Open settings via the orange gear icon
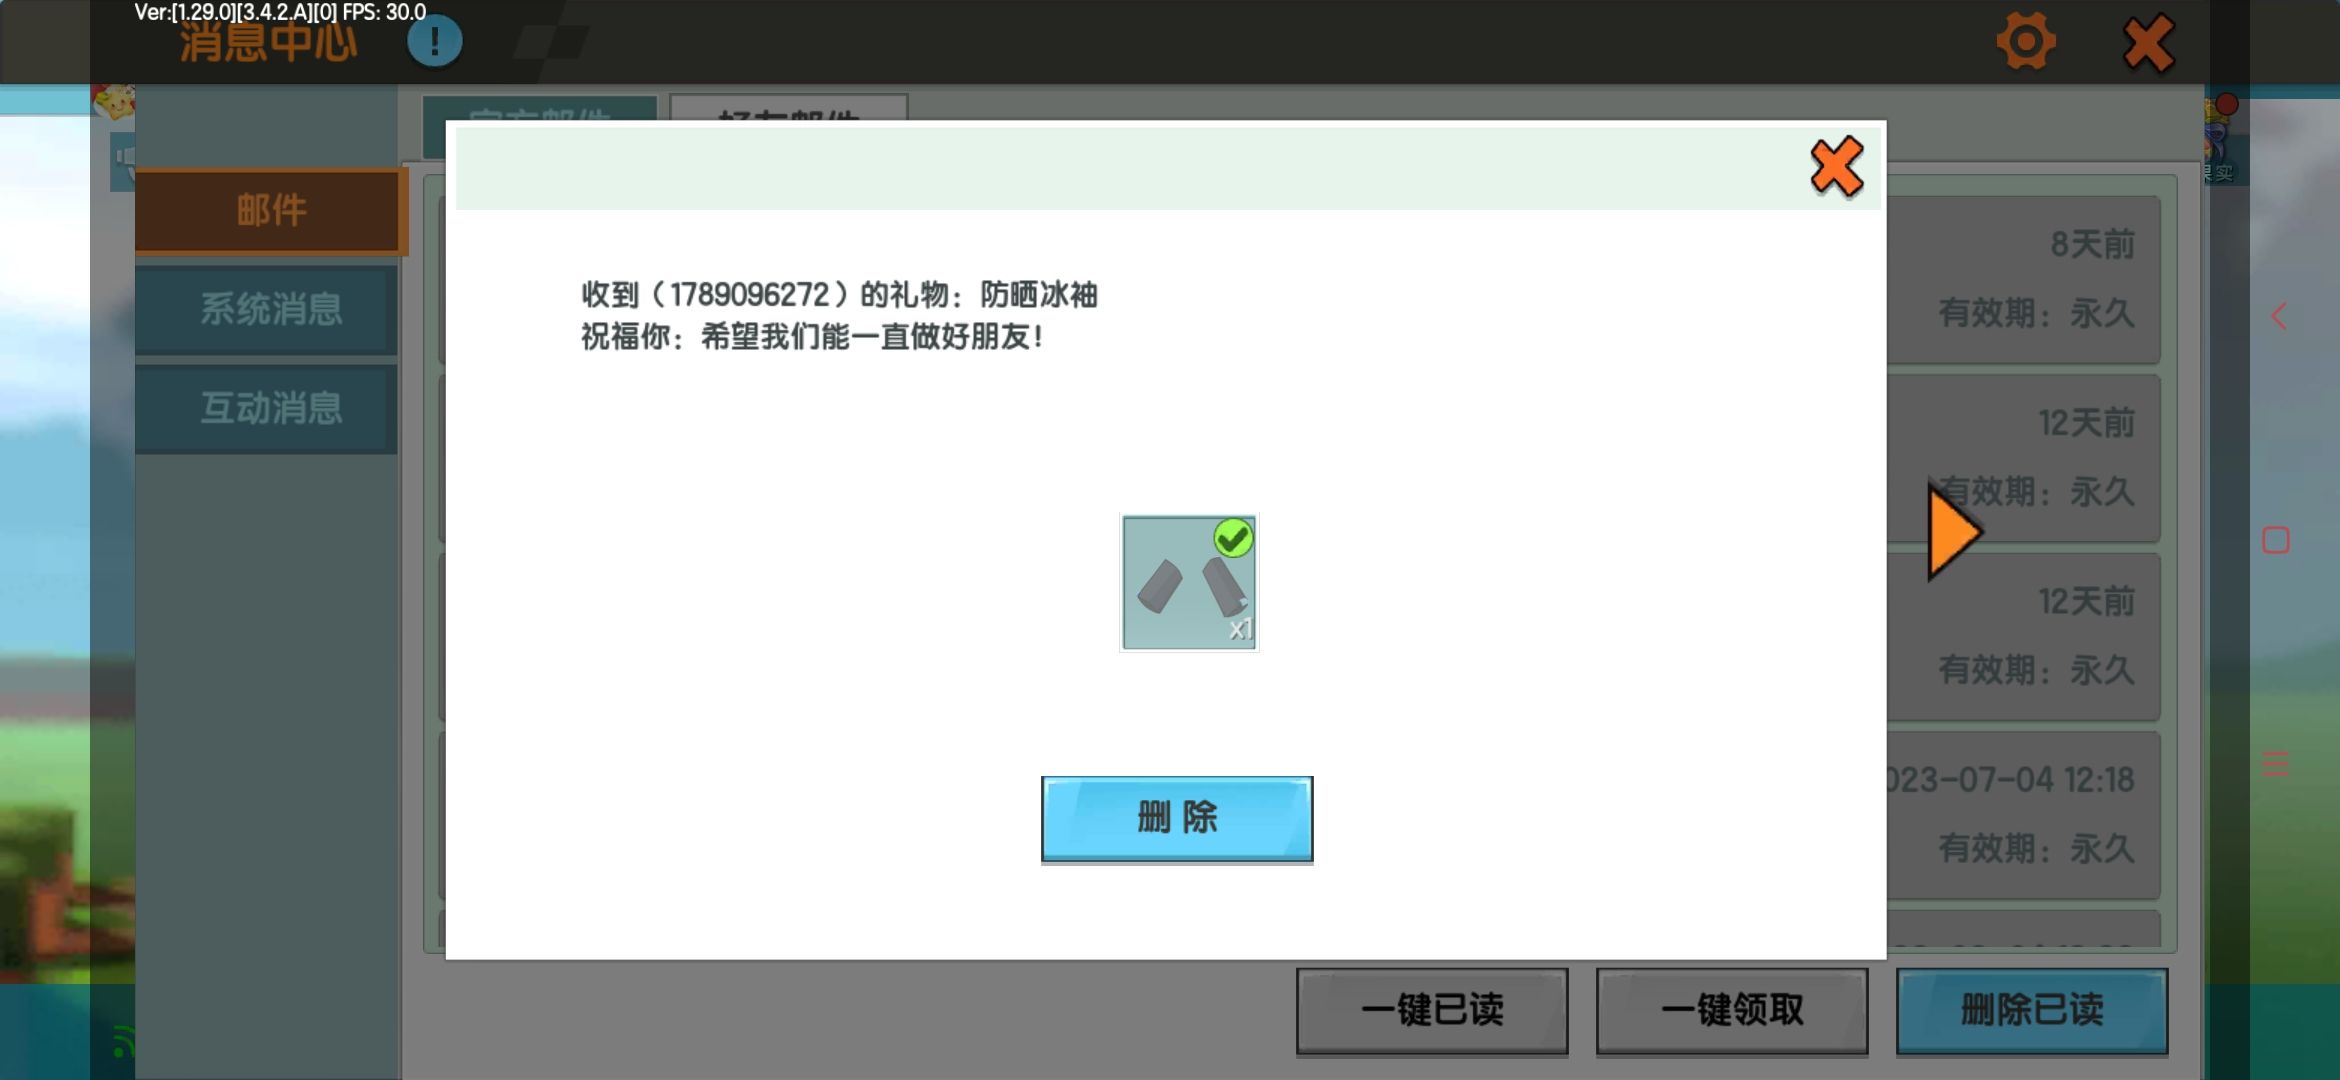The image size is (2340, 1080). (2026, 42)
